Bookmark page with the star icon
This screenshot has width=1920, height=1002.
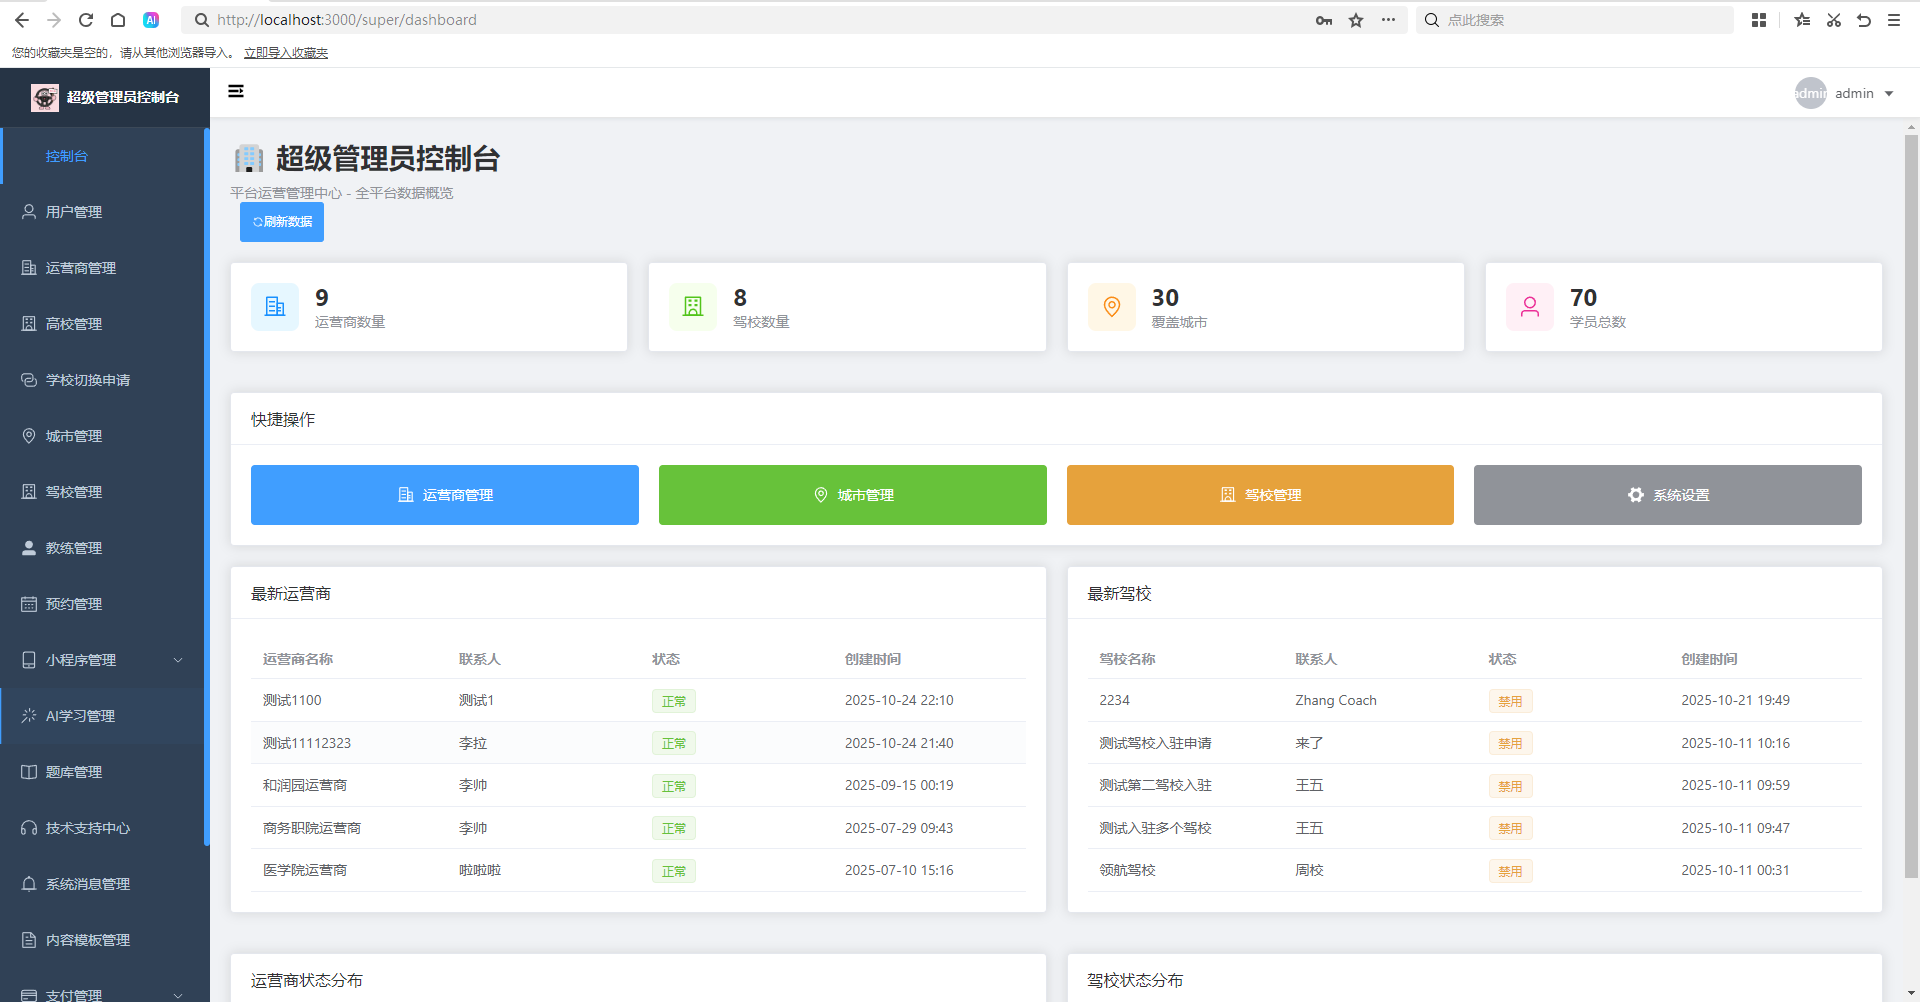coord(1356,20)
